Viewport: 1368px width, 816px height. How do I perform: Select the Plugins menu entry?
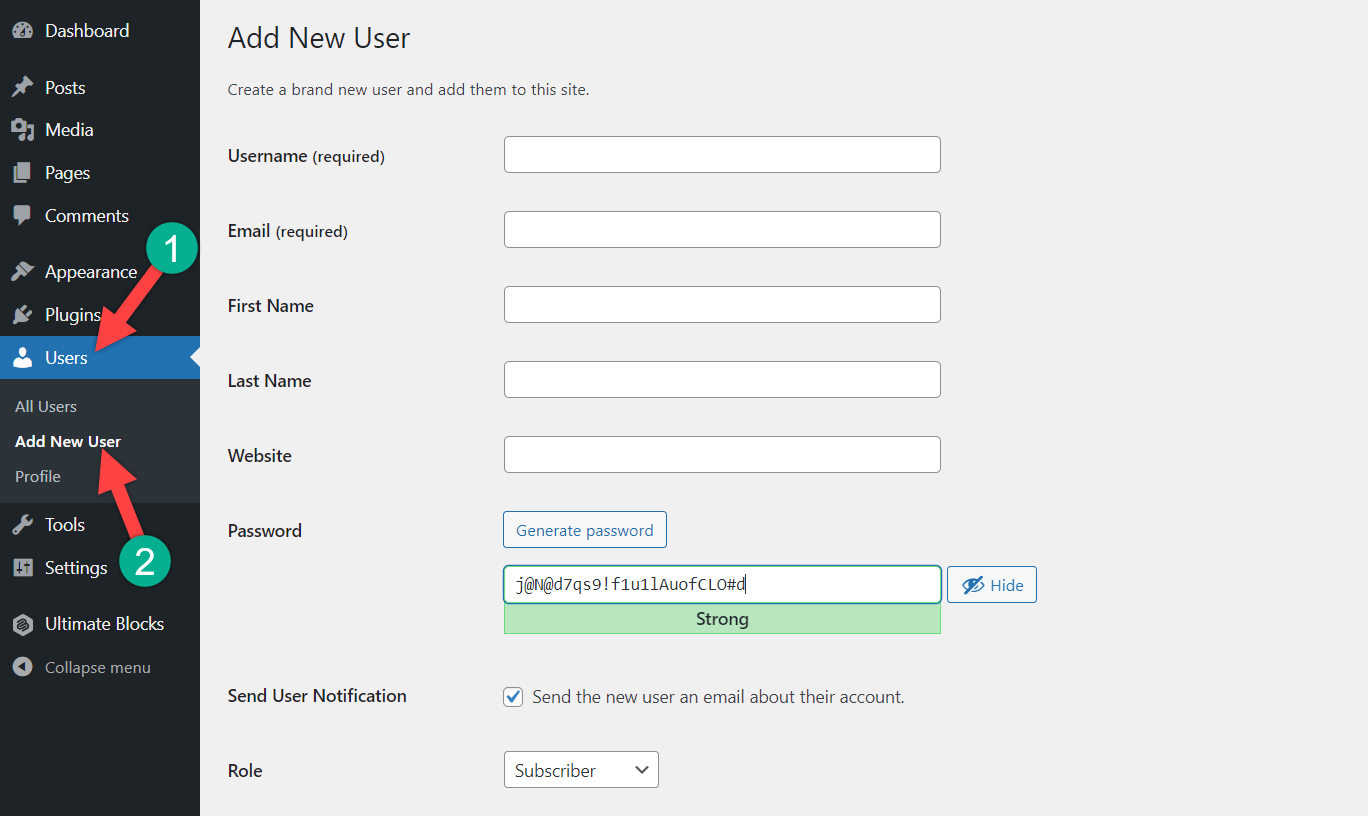[70, 315]
